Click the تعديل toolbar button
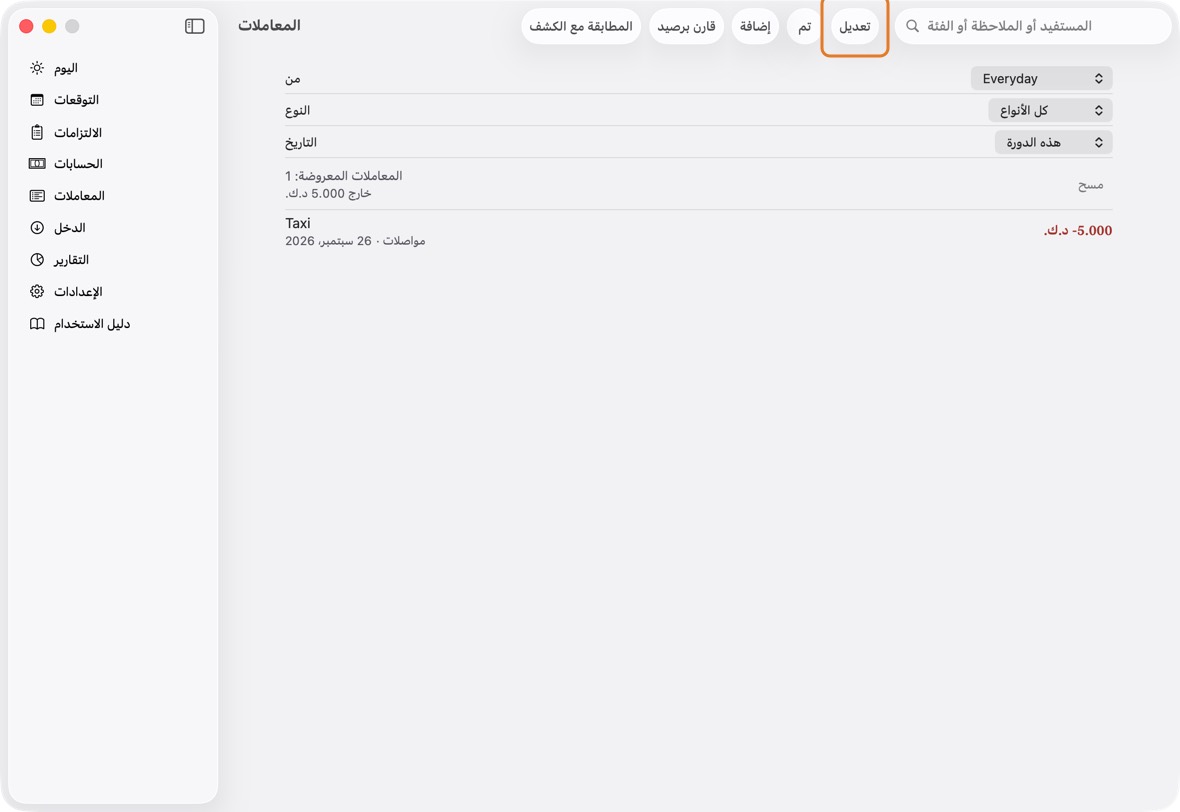The image size is (1180, 812). [x=855, y=26]
